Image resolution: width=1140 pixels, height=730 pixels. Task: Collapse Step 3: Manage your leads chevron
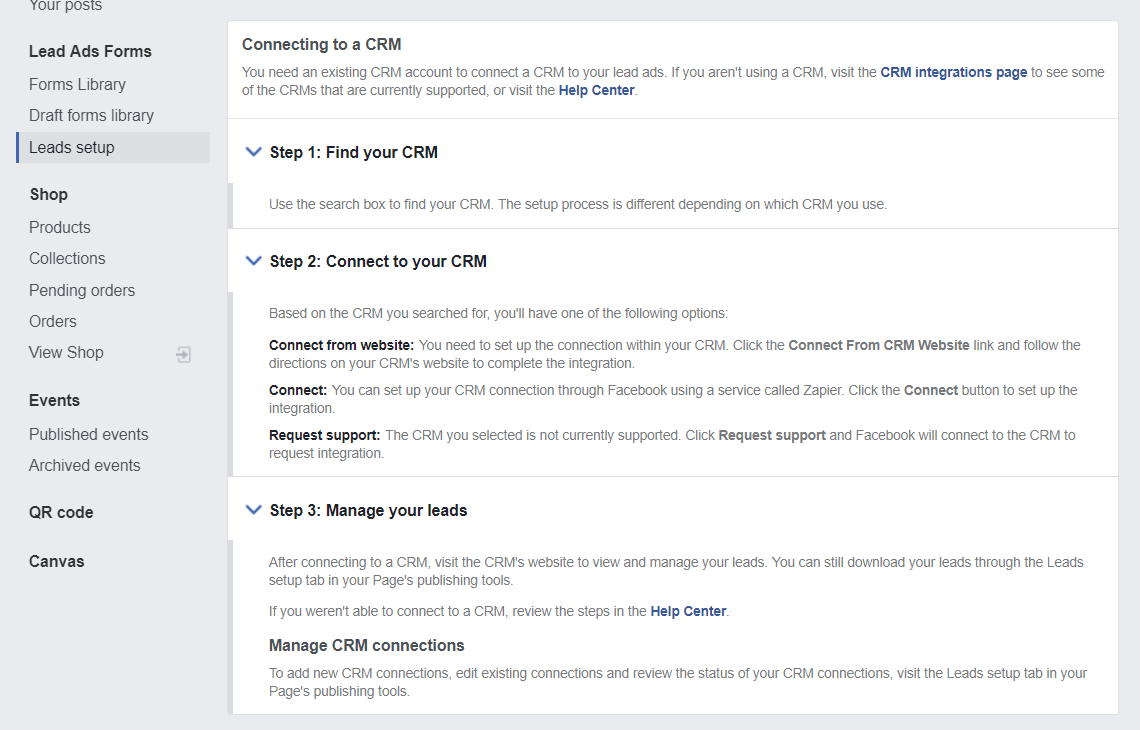pyautogui.click(x=253, y=510)
